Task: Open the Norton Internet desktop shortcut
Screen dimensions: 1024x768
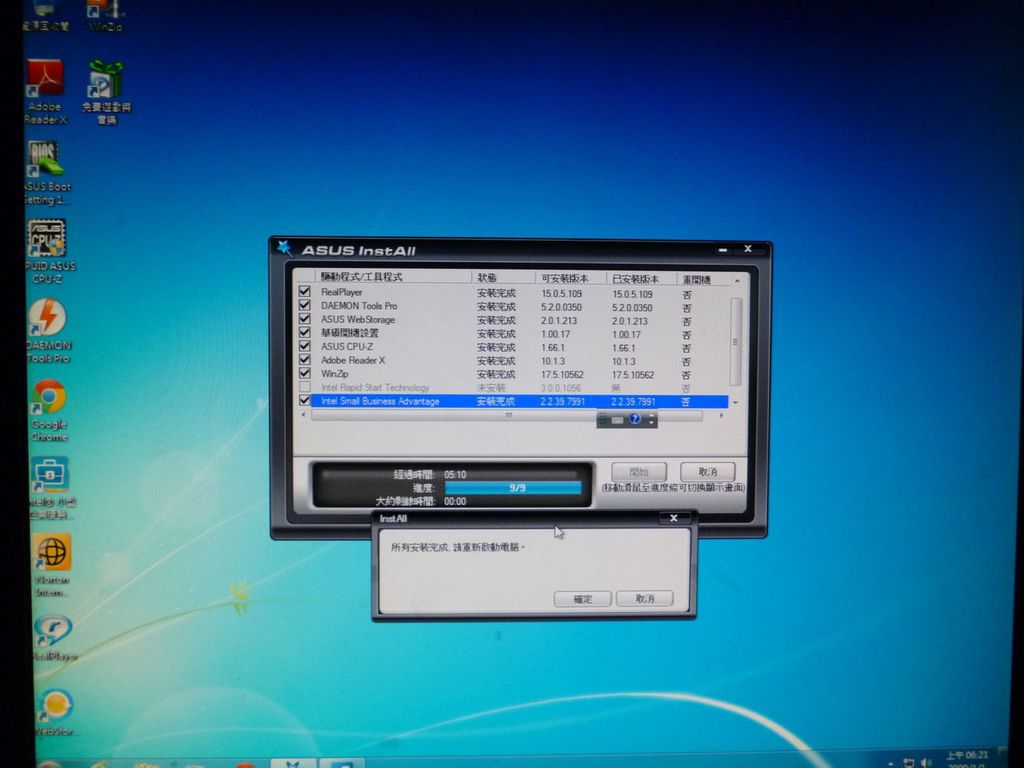Action: pos(52,566)
